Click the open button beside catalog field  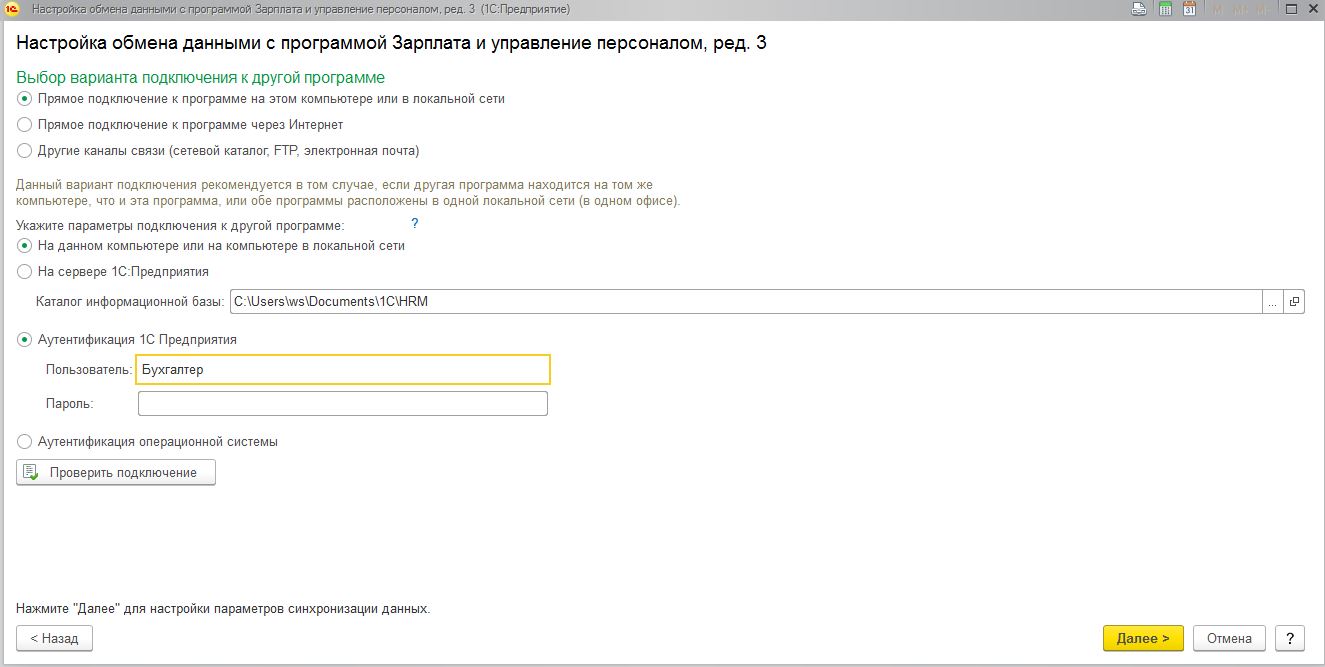(x=1294, y=301)
